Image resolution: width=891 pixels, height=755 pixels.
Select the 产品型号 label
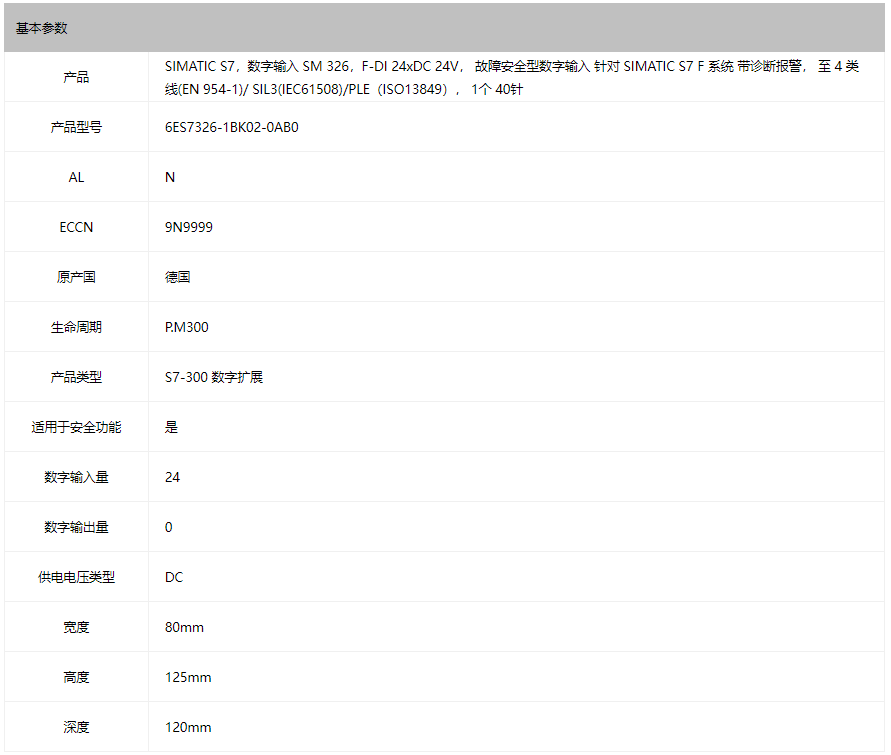(x=76, y=127)
